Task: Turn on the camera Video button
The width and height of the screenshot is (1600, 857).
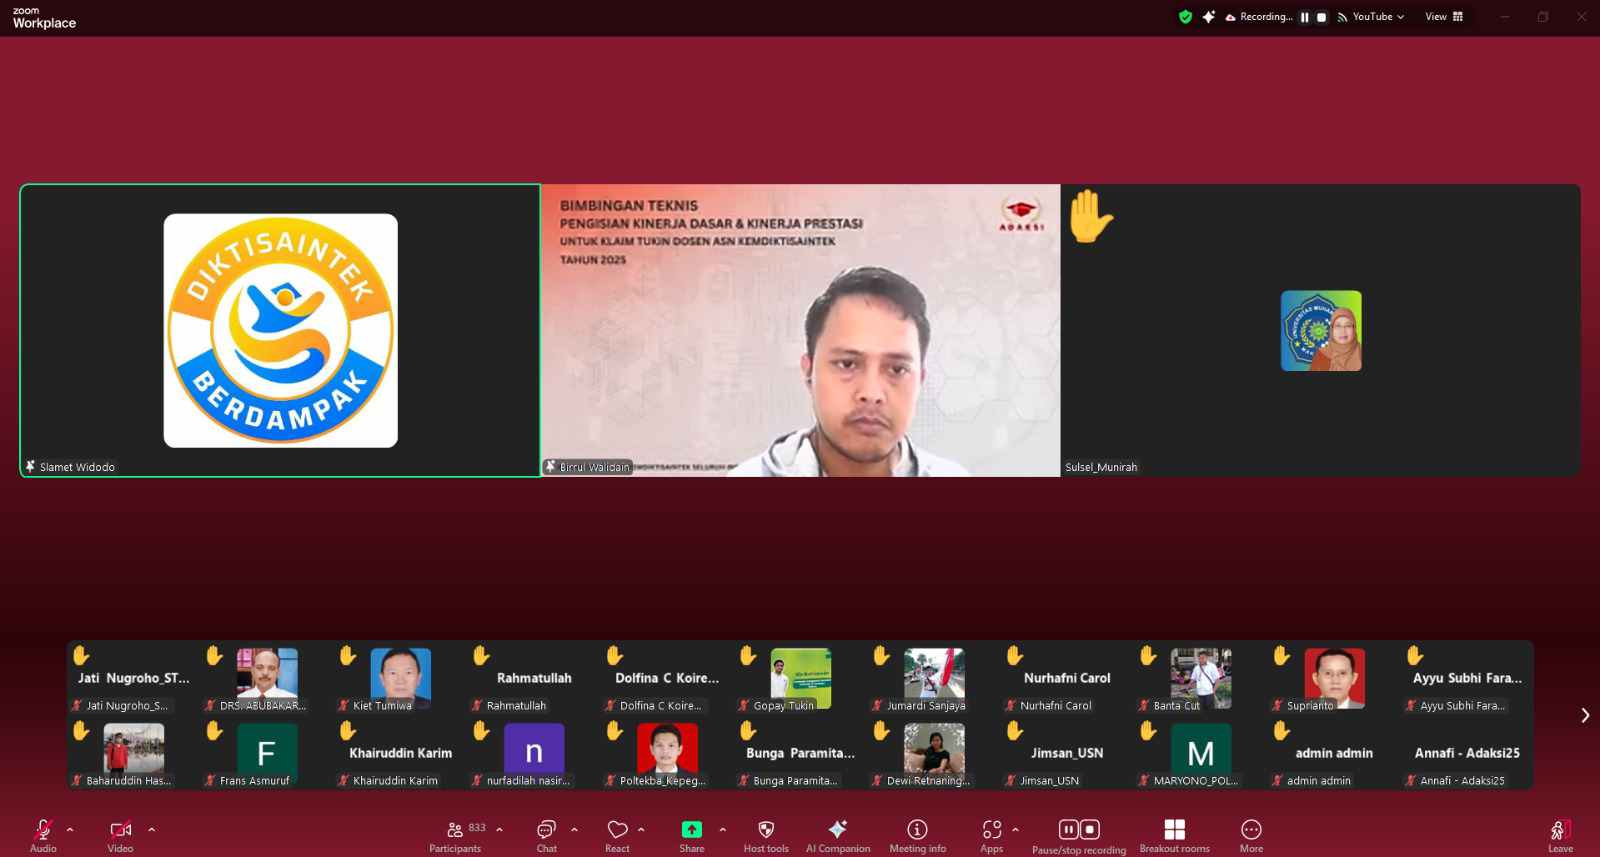Action: coord(120,835)
